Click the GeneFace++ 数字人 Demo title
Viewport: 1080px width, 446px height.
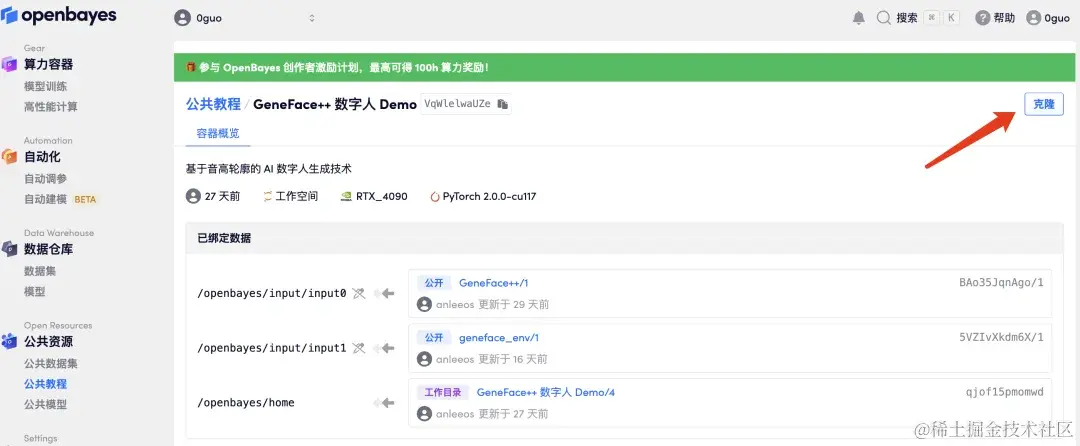(335, 104)
